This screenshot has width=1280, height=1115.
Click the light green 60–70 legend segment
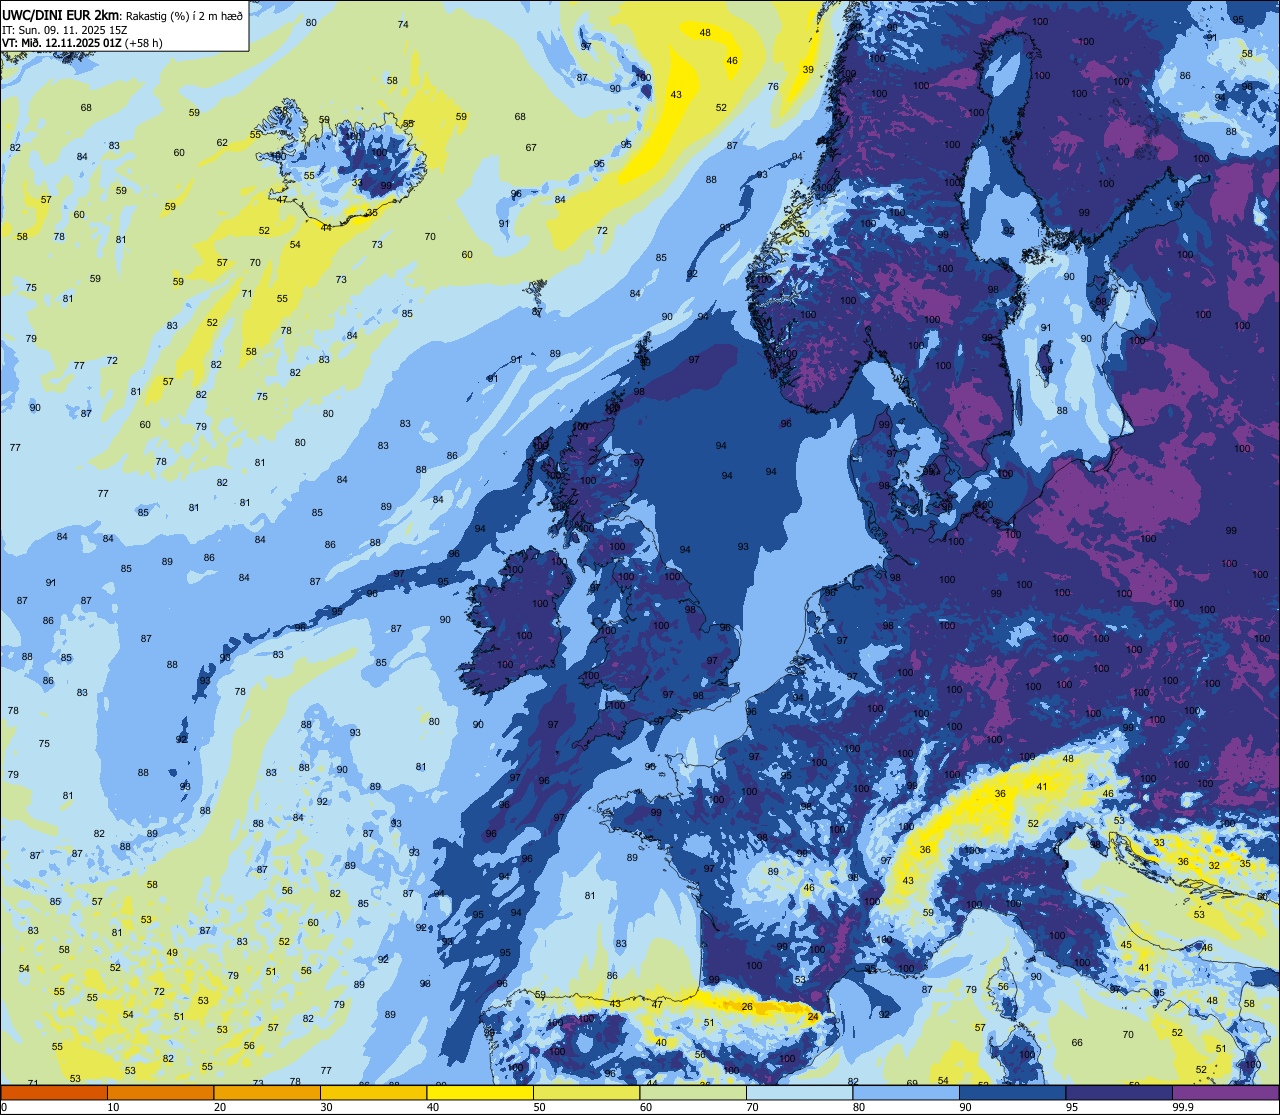693,1092
